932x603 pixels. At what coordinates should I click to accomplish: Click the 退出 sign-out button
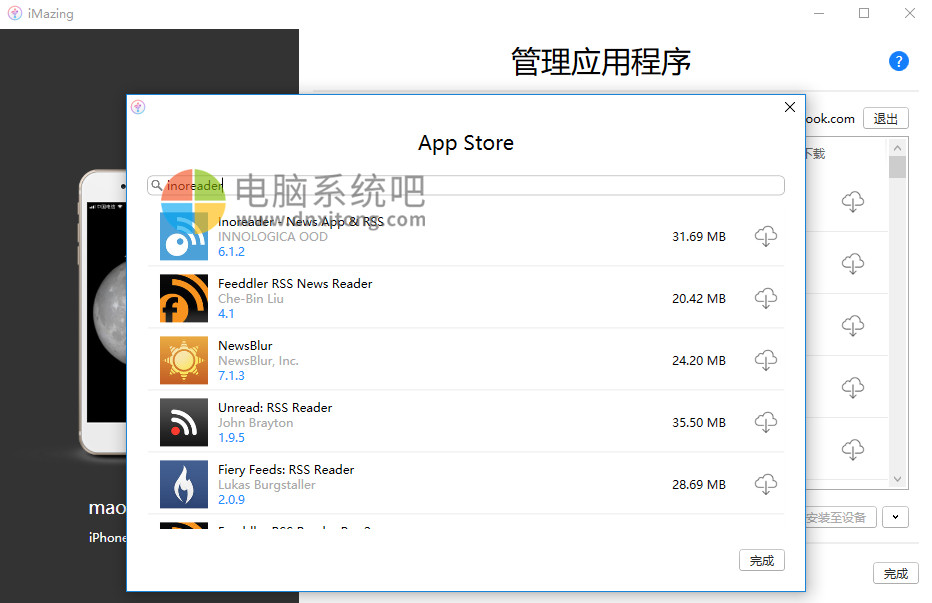click(x=886, y=118)
